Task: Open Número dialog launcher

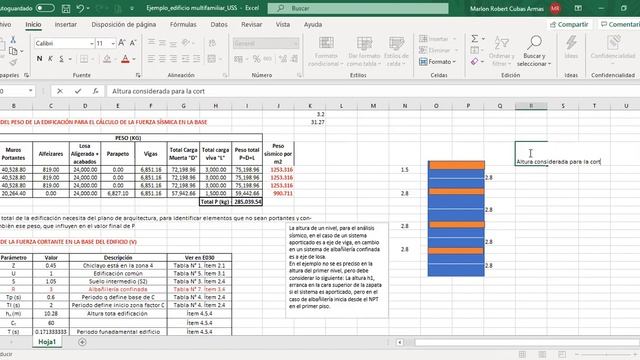Action: (299, 75)
